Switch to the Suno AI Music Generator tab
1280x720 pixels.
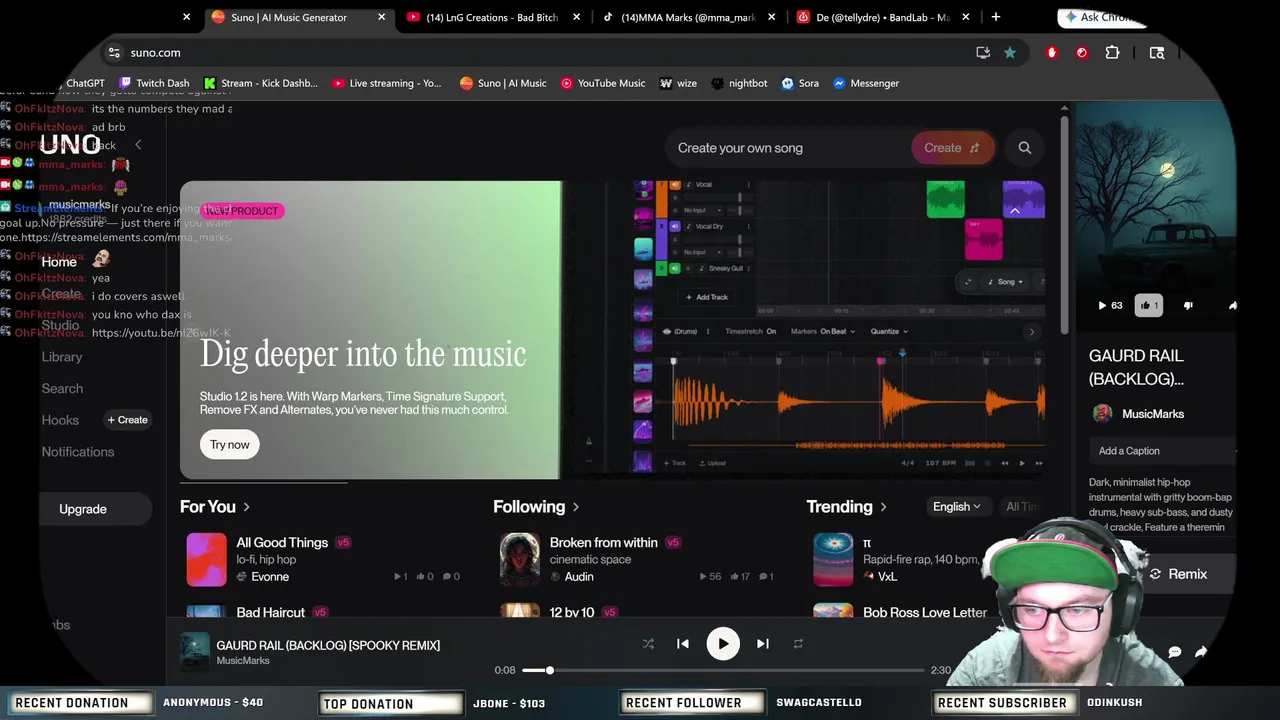(298, 17)
